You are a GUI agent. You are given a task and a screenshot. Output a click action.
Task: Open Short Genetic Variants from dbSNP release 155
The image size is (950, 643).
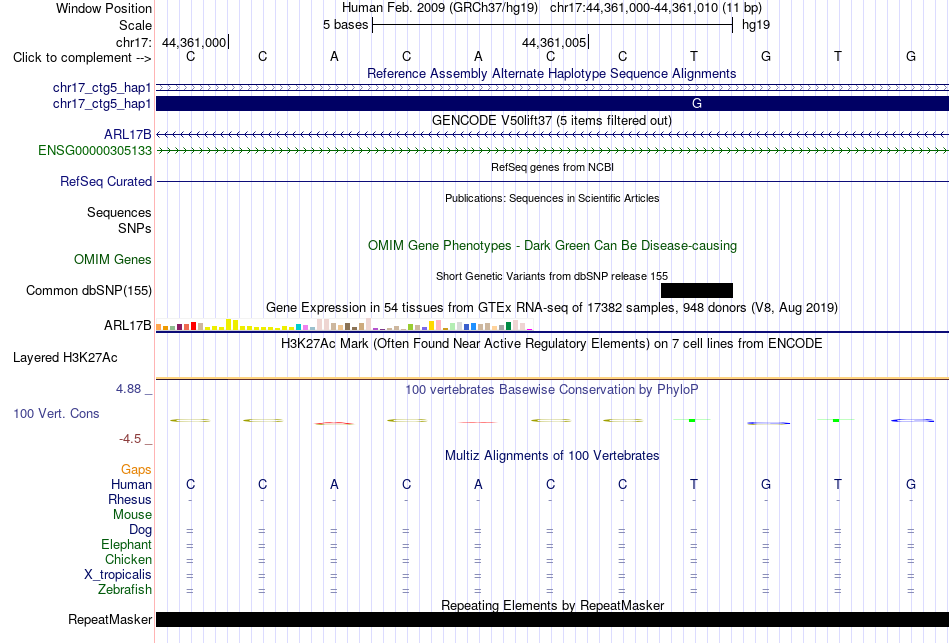pyautogui.click(x=552, y=276)
